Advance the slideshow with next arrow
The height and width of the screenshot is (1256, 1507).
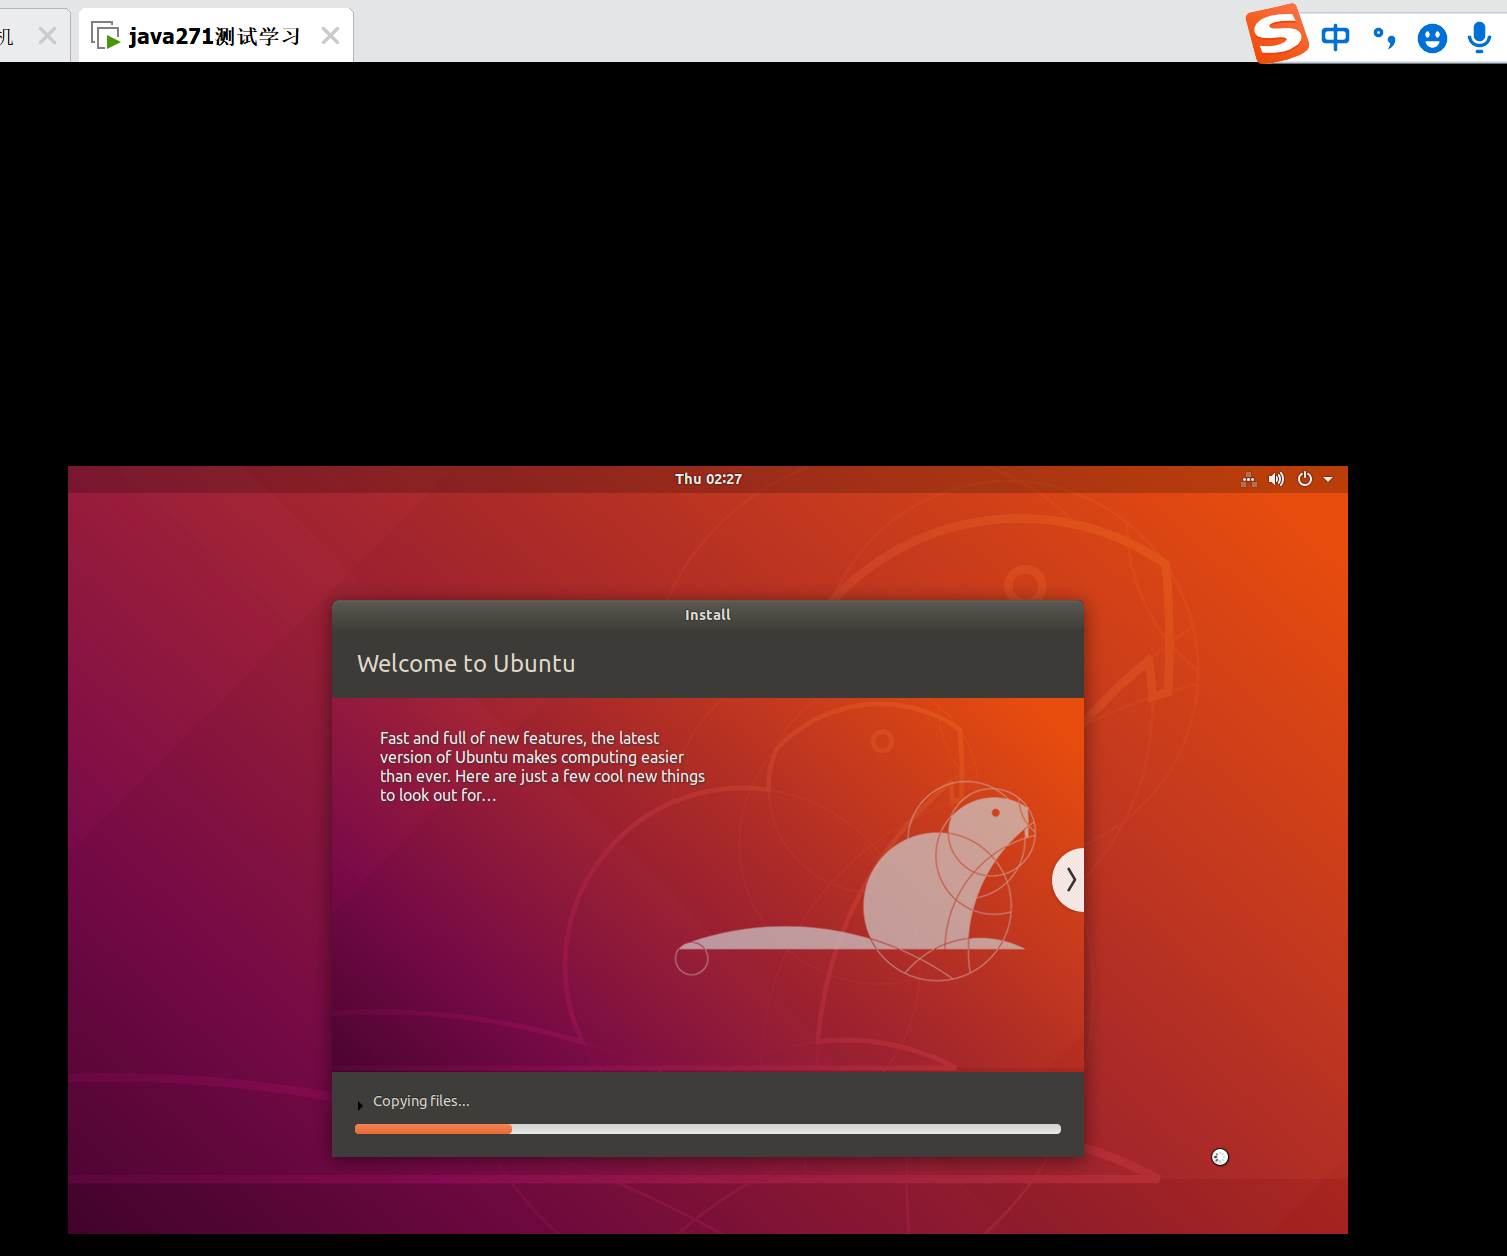click(1068, 879)
